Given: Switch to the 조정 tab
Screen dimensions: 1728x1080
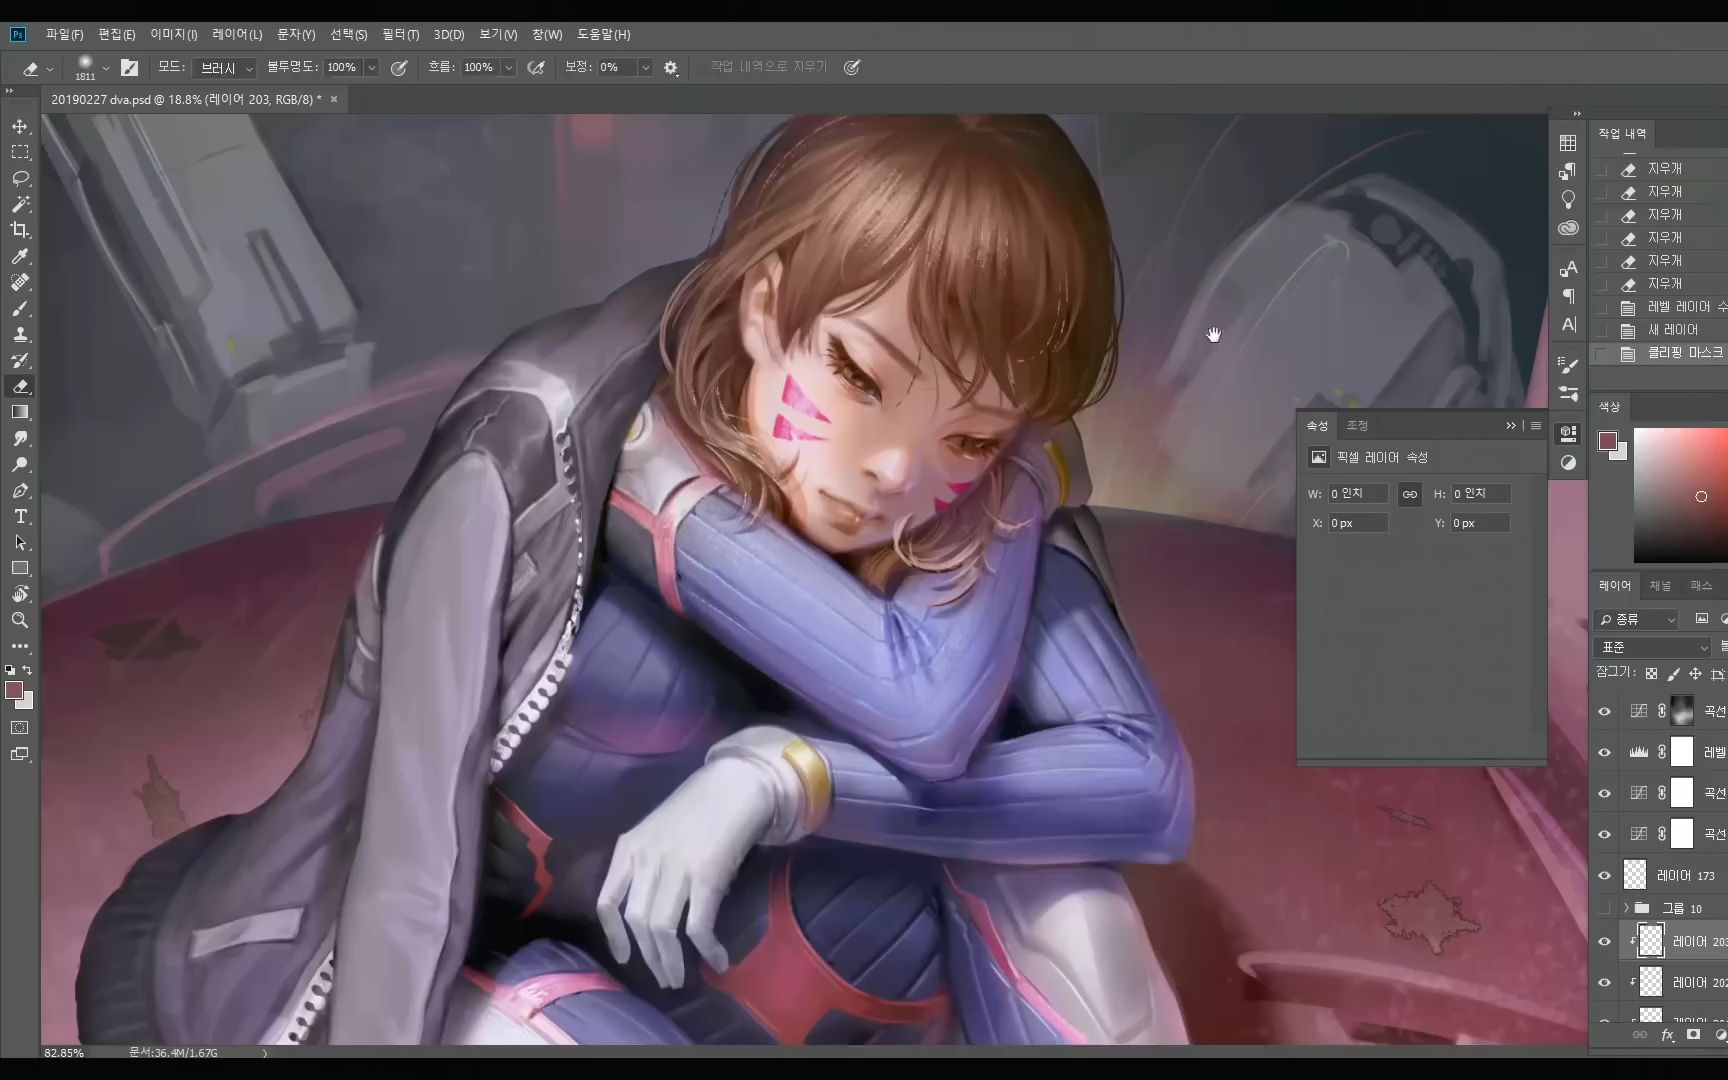Looking at the screenshot, I should point(1357,426).
